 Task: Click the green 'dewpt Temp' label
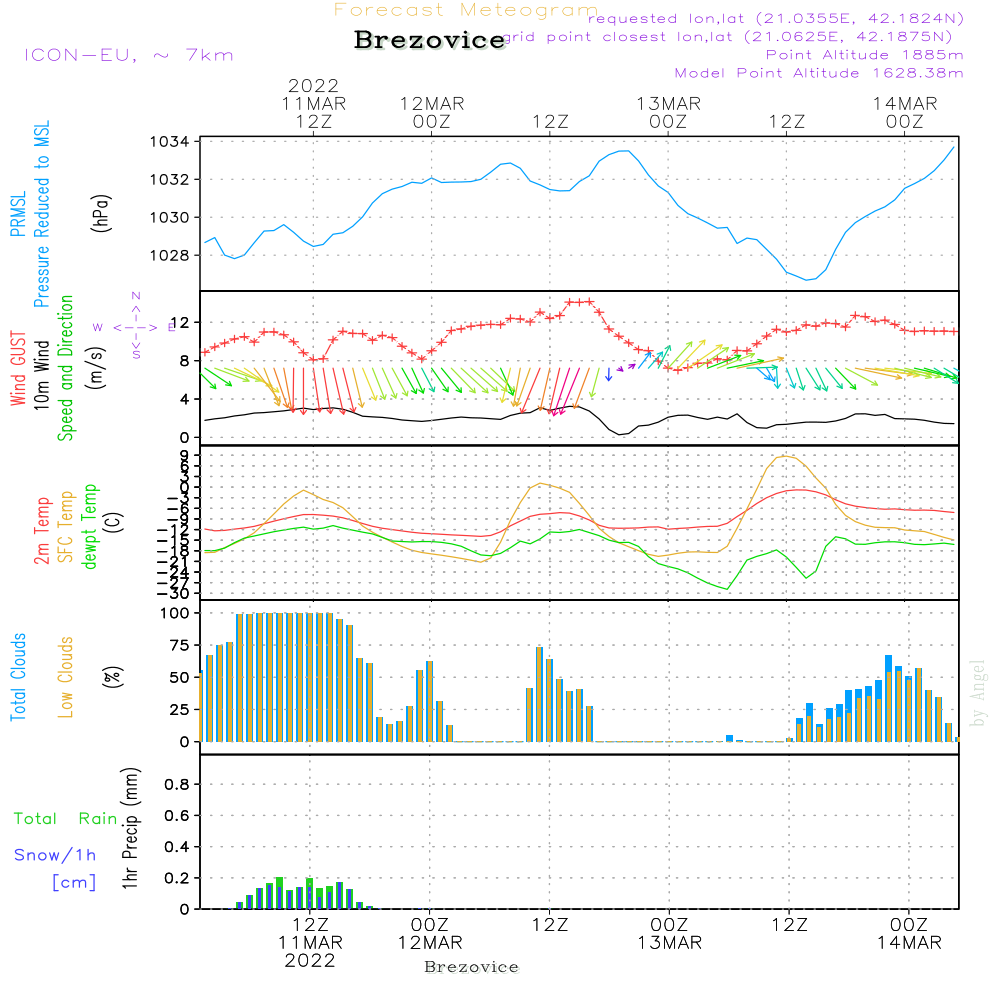(x=89, y=526)
